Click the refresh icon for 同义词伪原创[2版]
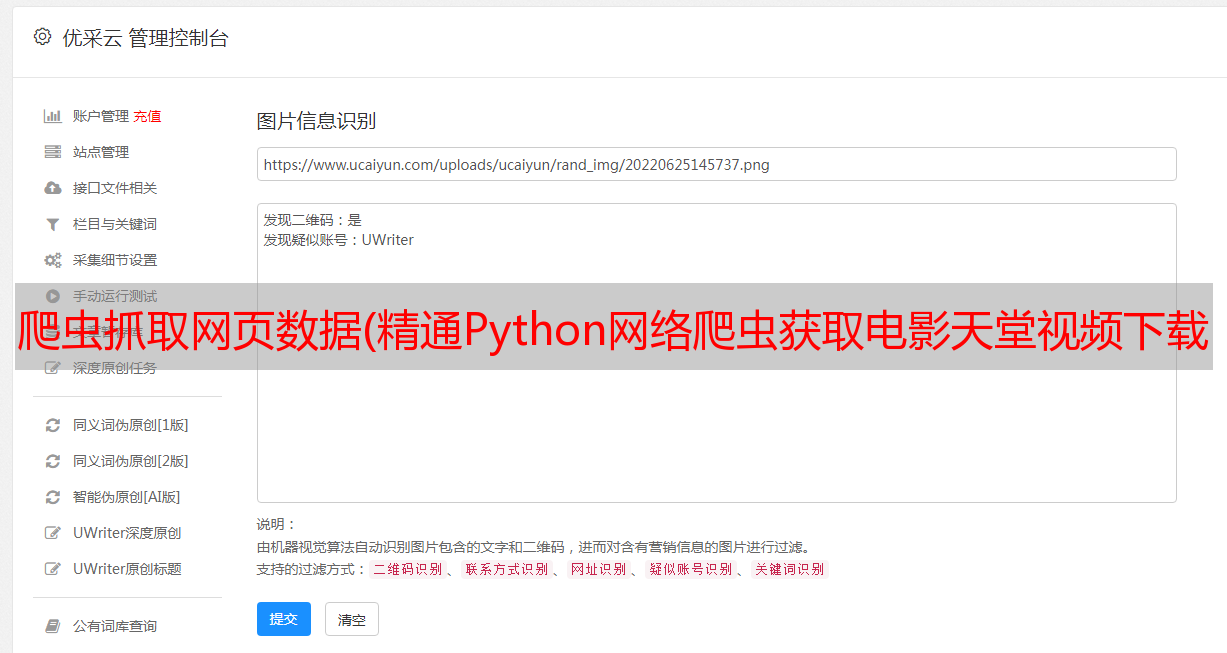1227x653 pixels. 53,461
